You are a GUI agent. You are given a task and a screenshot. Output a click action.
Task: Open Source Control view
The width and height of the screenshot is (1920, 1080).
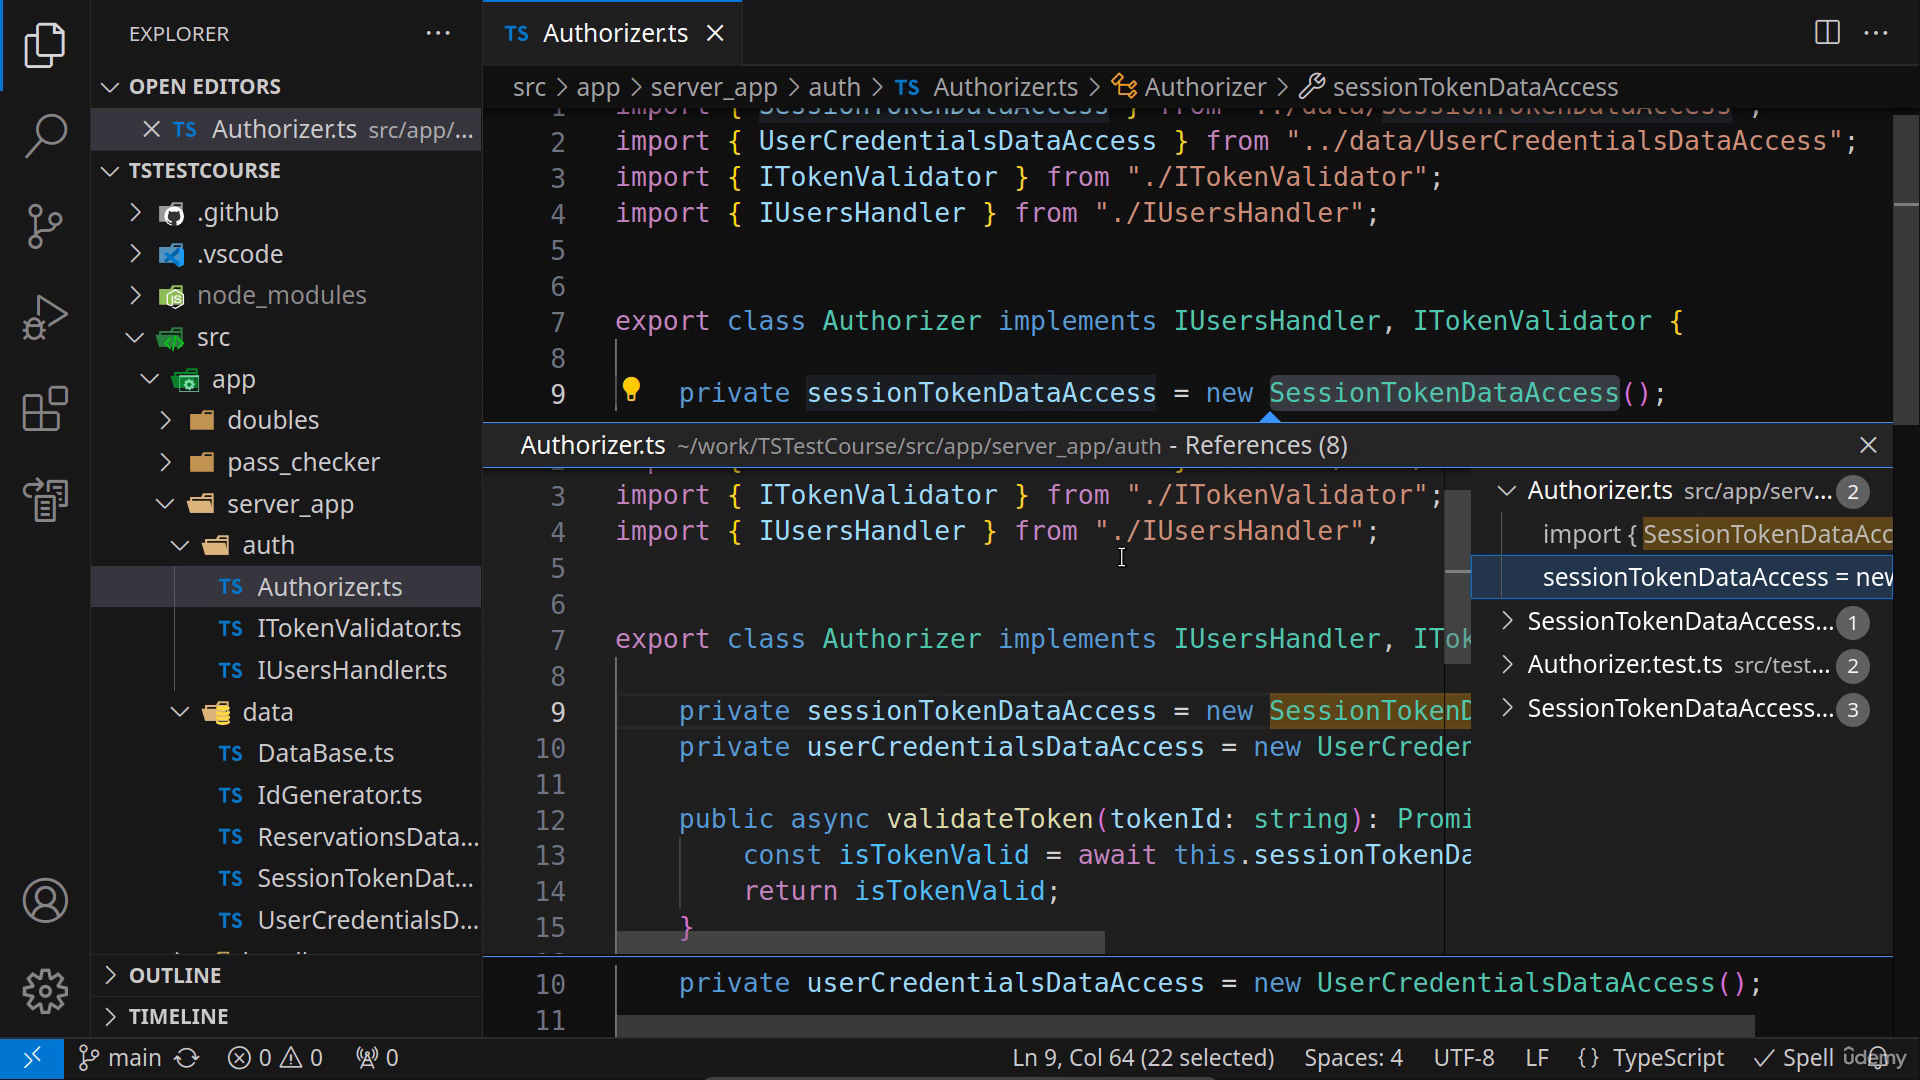[x=45, y=226]
